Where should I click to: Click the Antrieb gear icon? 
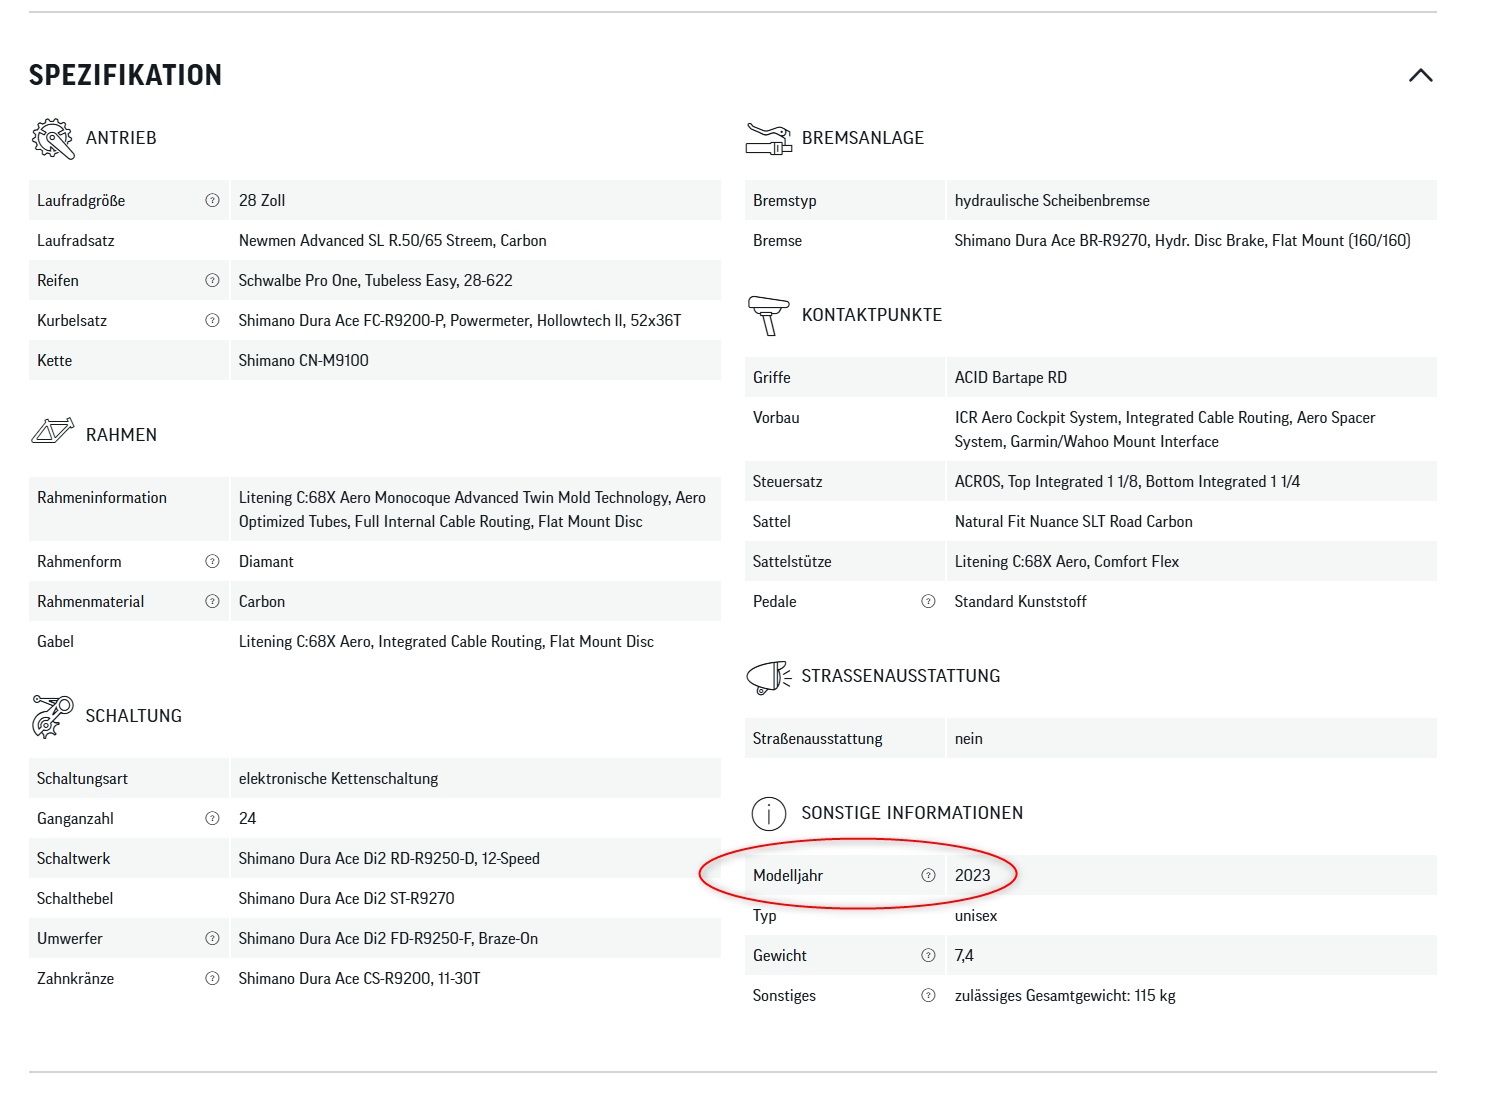click(53, 138)
